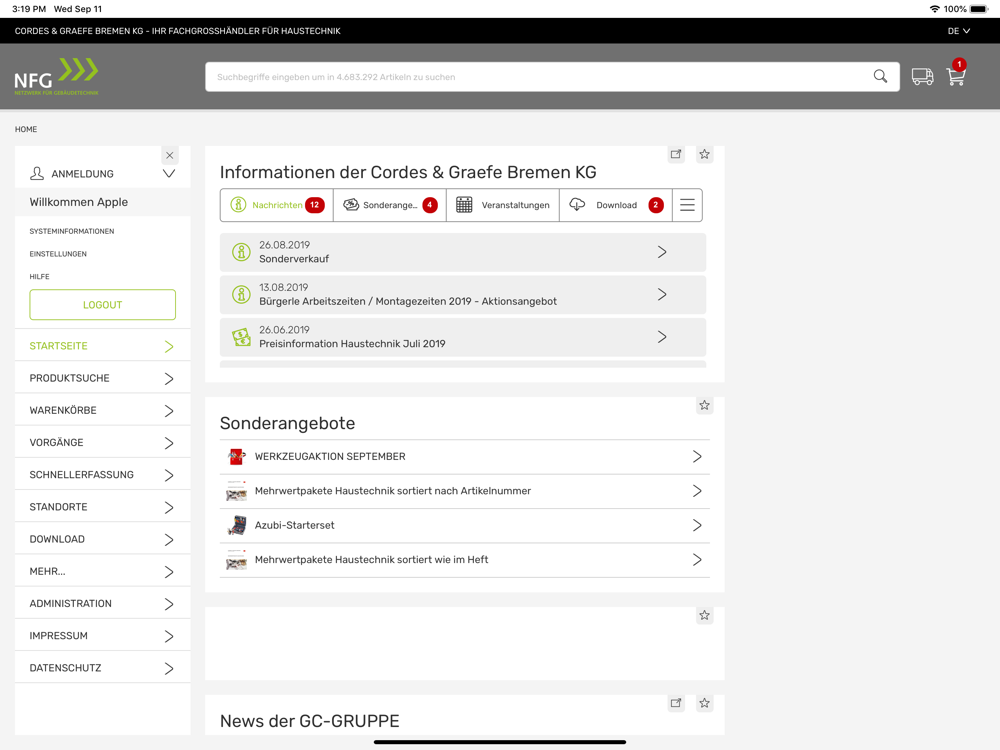Switch to Veranstaltungen tab

(503, 205)
